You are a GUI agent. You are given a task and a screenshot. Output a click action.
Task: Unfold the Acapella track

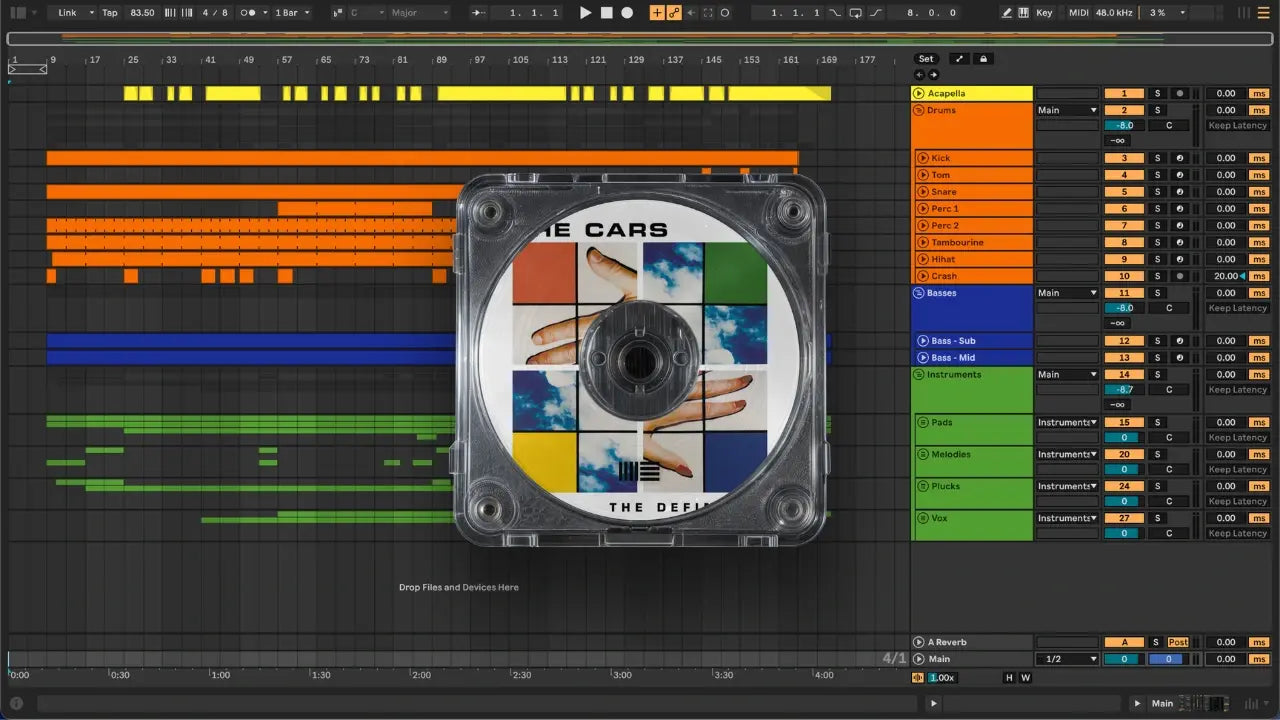tap(919, 93)
